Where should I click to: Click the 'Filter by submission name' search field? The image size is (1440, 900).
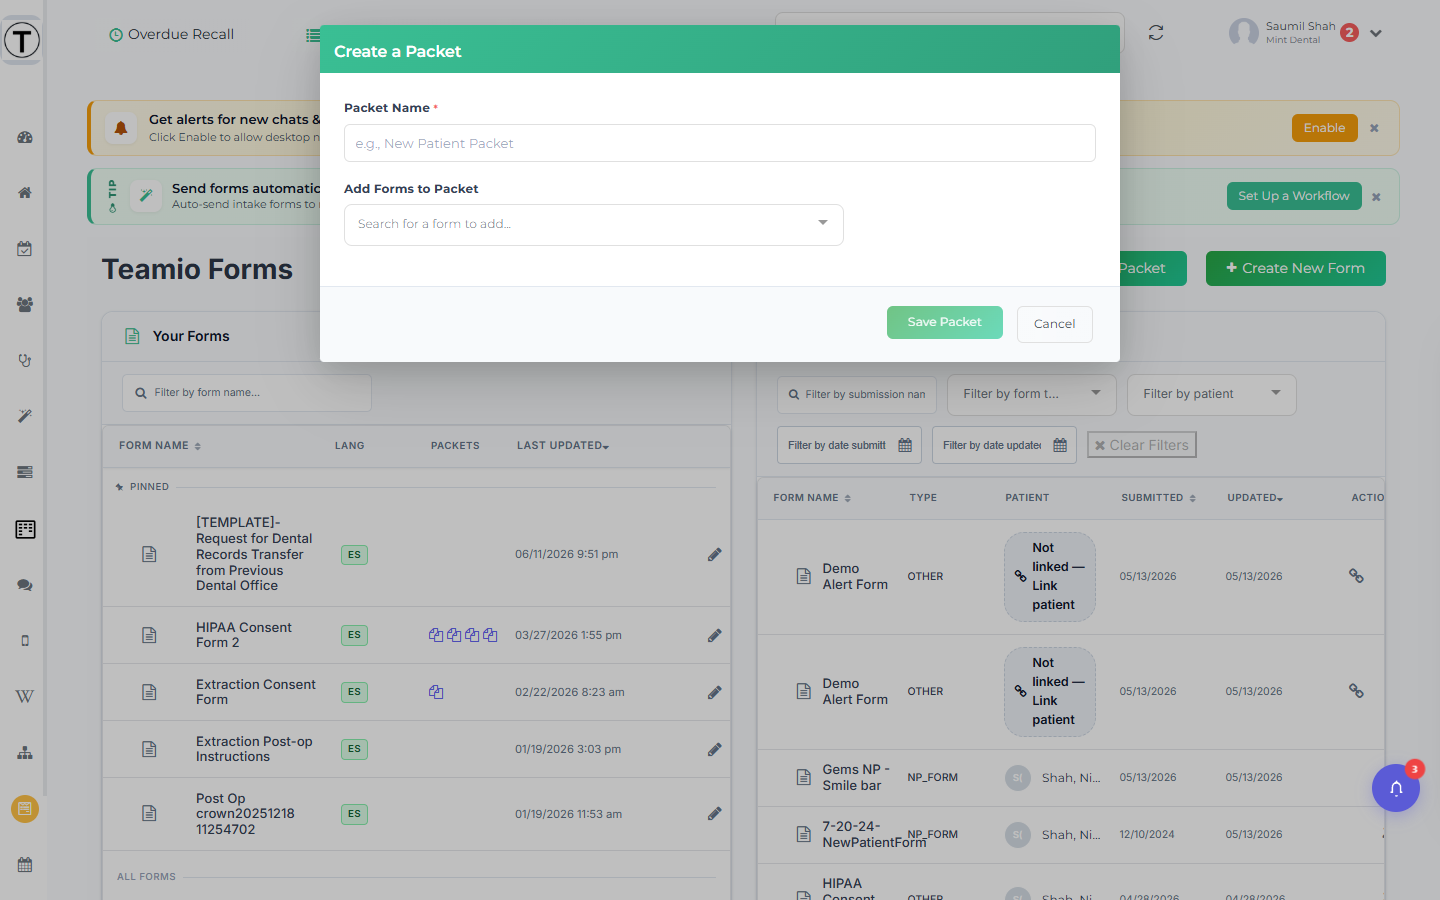[857, 395]
